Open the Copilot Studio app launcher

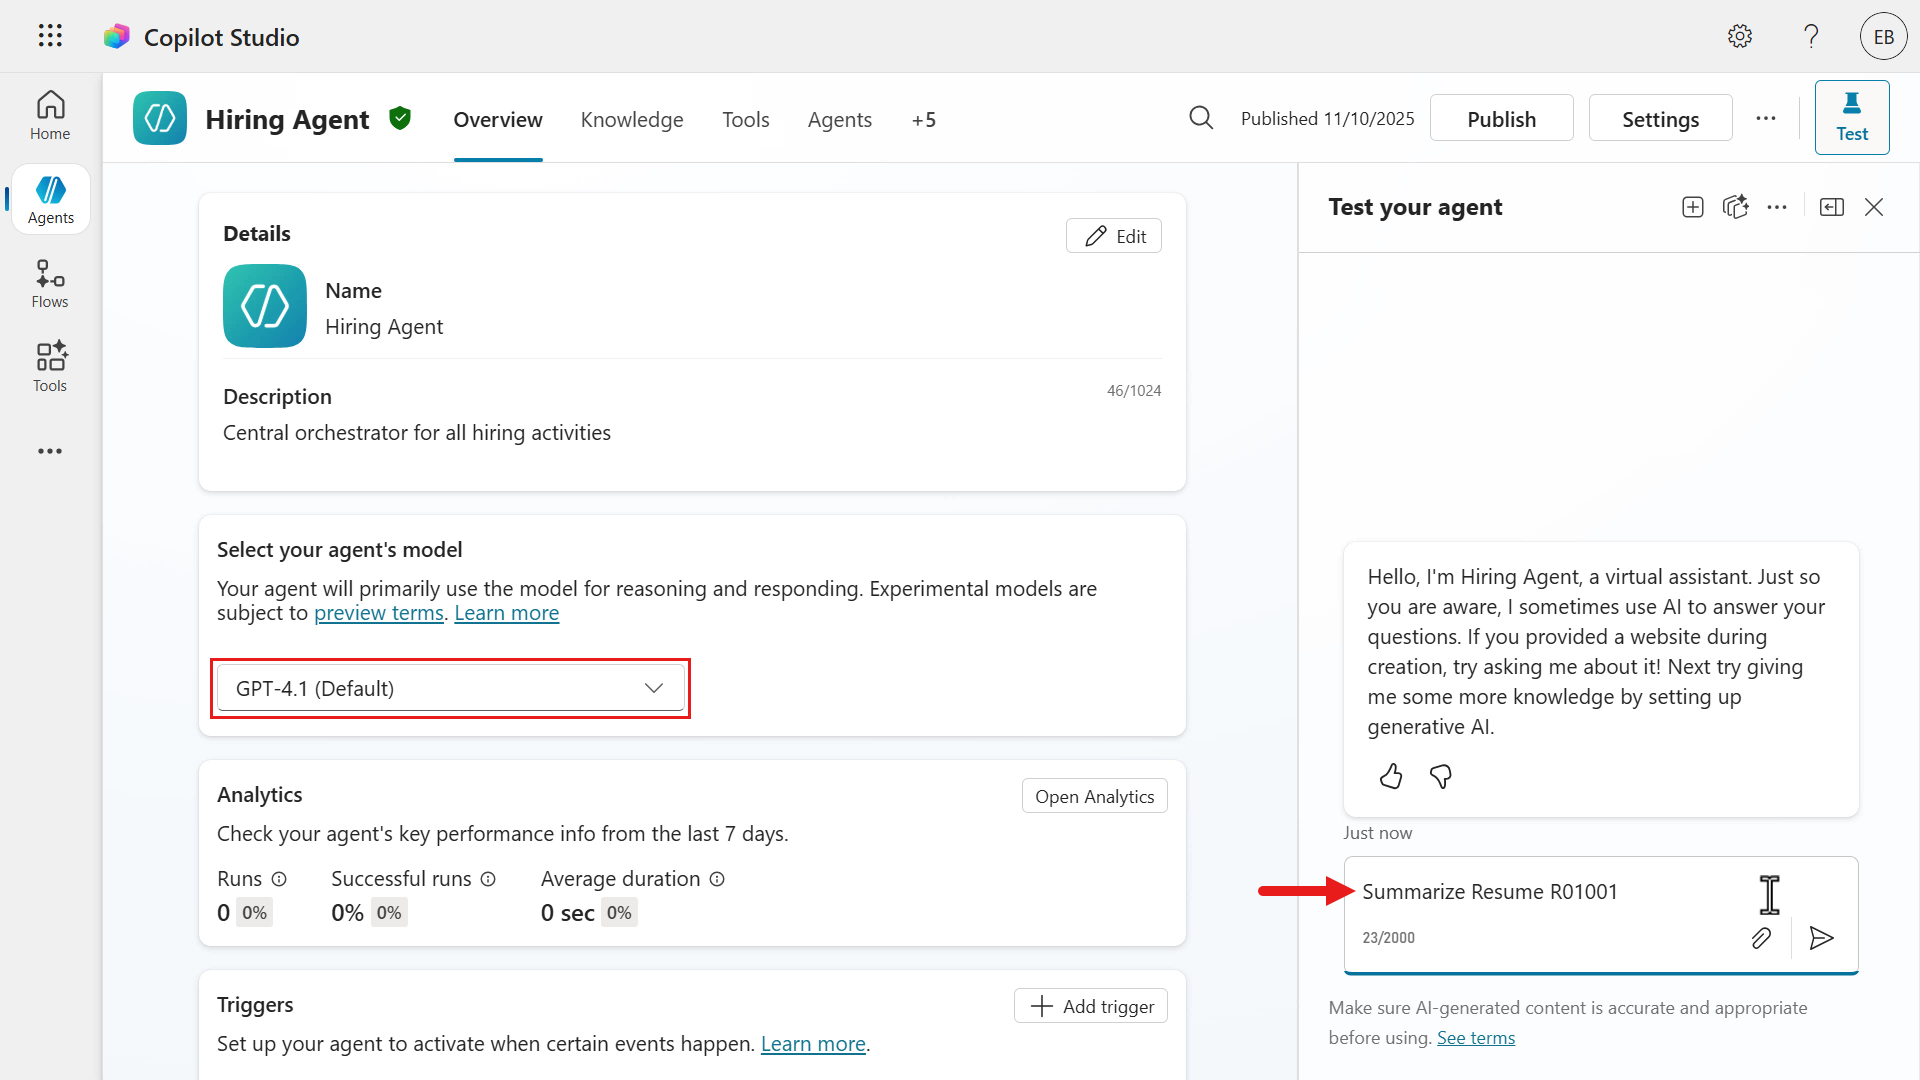[49, 36]
